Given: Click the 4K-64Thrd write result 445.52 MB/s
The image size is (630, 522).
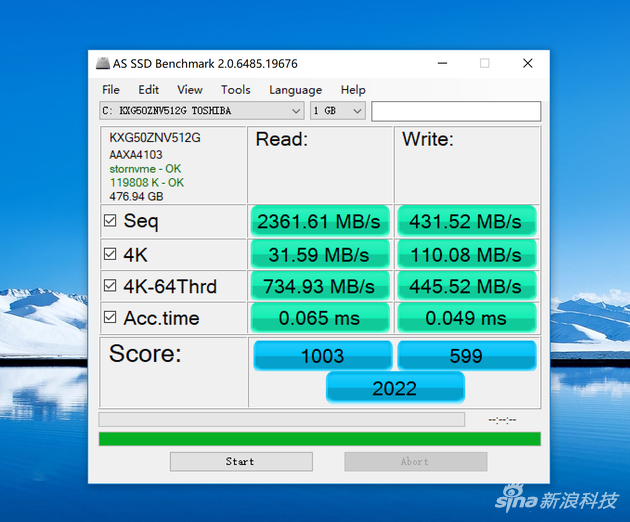Looking at the screenshot, I should click(466, 286).
